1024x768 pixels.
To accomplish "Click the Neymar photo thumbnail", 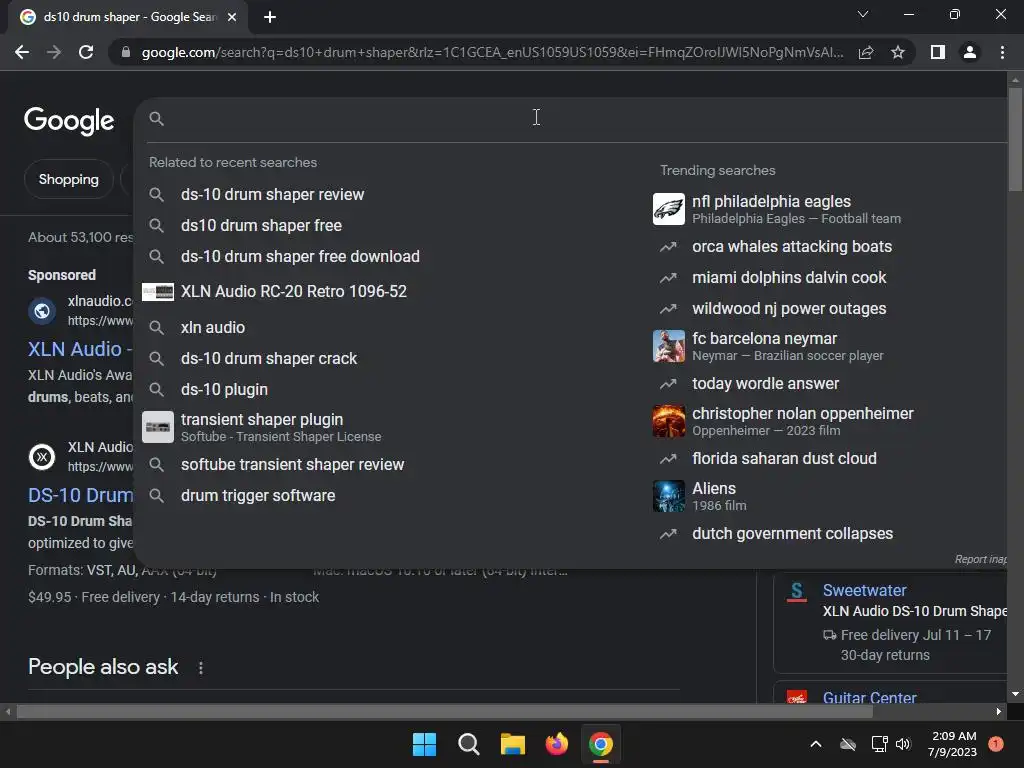I will click(669, 346).
